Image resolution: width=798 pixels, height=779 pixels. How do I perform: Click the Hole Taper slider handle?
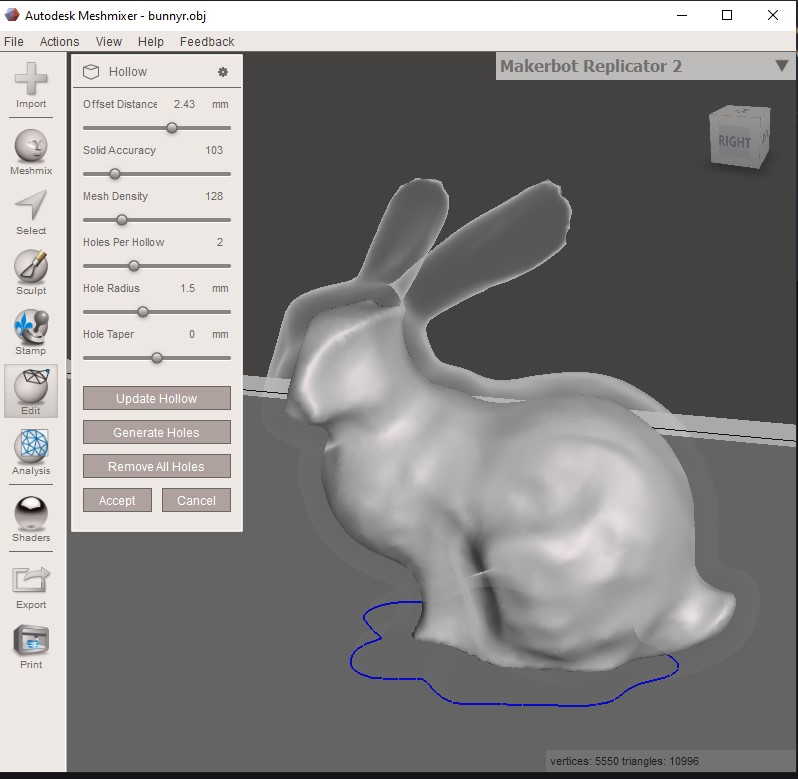point(157,358)
